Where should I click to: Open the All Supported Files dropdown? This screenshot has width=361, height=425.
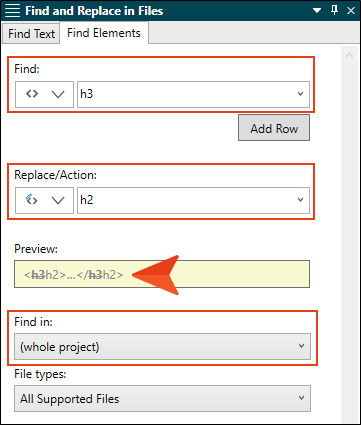(162, 399)
